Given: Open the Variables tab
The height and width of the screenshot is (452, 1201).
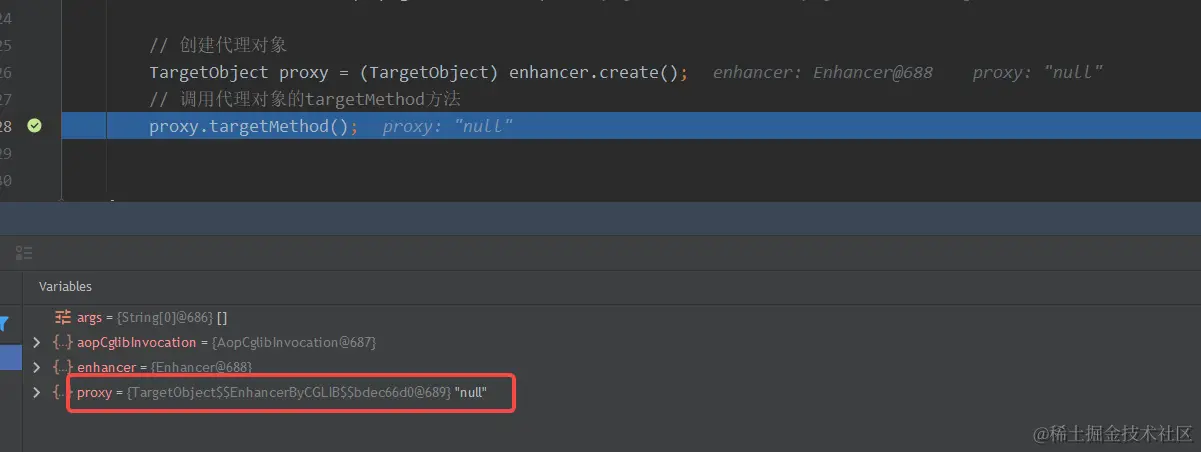Looking at the screenshot, I should coord(65,287).
